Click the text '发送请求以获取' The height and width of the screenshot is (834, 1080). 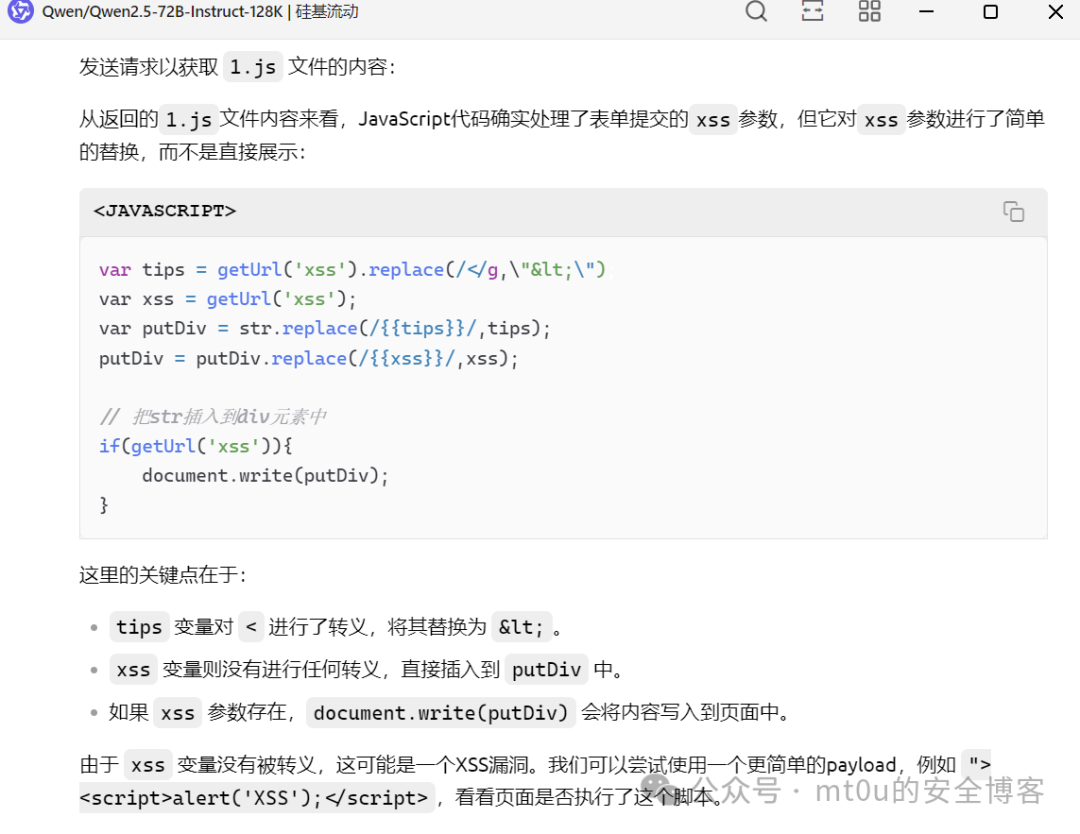click(x=149, y=67)
